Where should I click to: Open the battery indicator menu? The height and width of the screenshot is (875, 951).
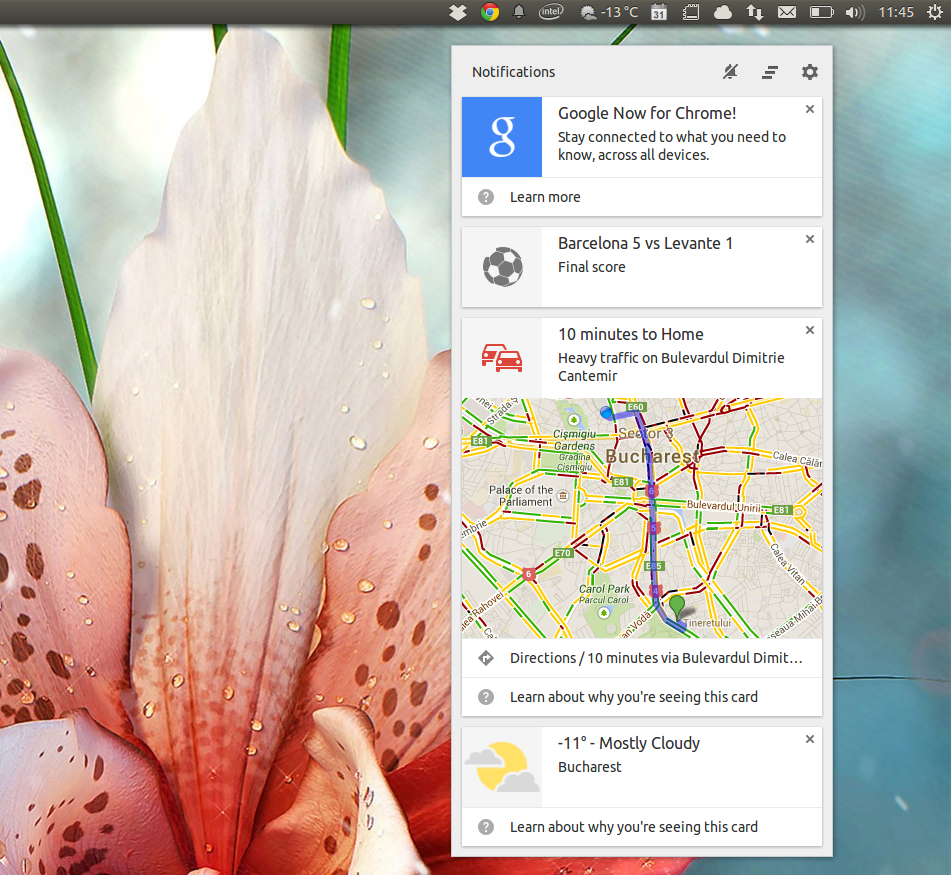click(x=822, y=12)
